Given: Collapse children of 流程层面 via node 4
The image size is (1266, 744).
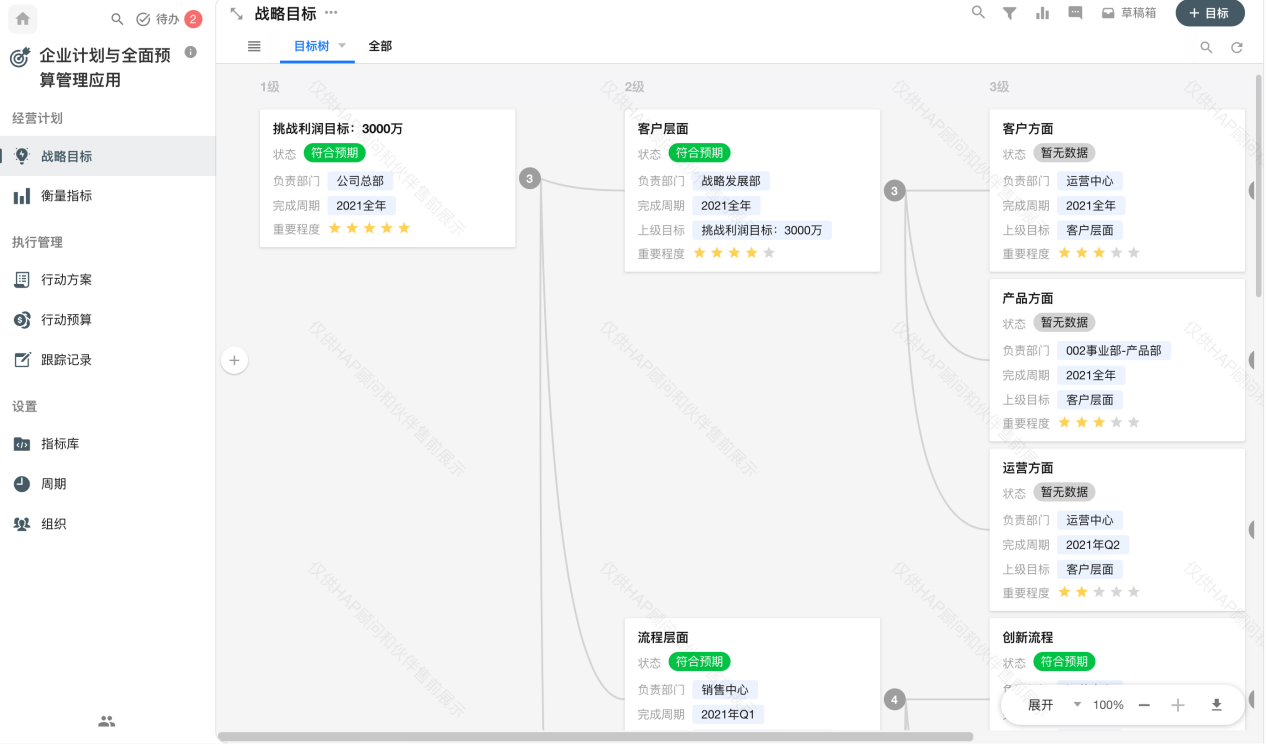Looking at the screenshot, I should pos(895,700).
